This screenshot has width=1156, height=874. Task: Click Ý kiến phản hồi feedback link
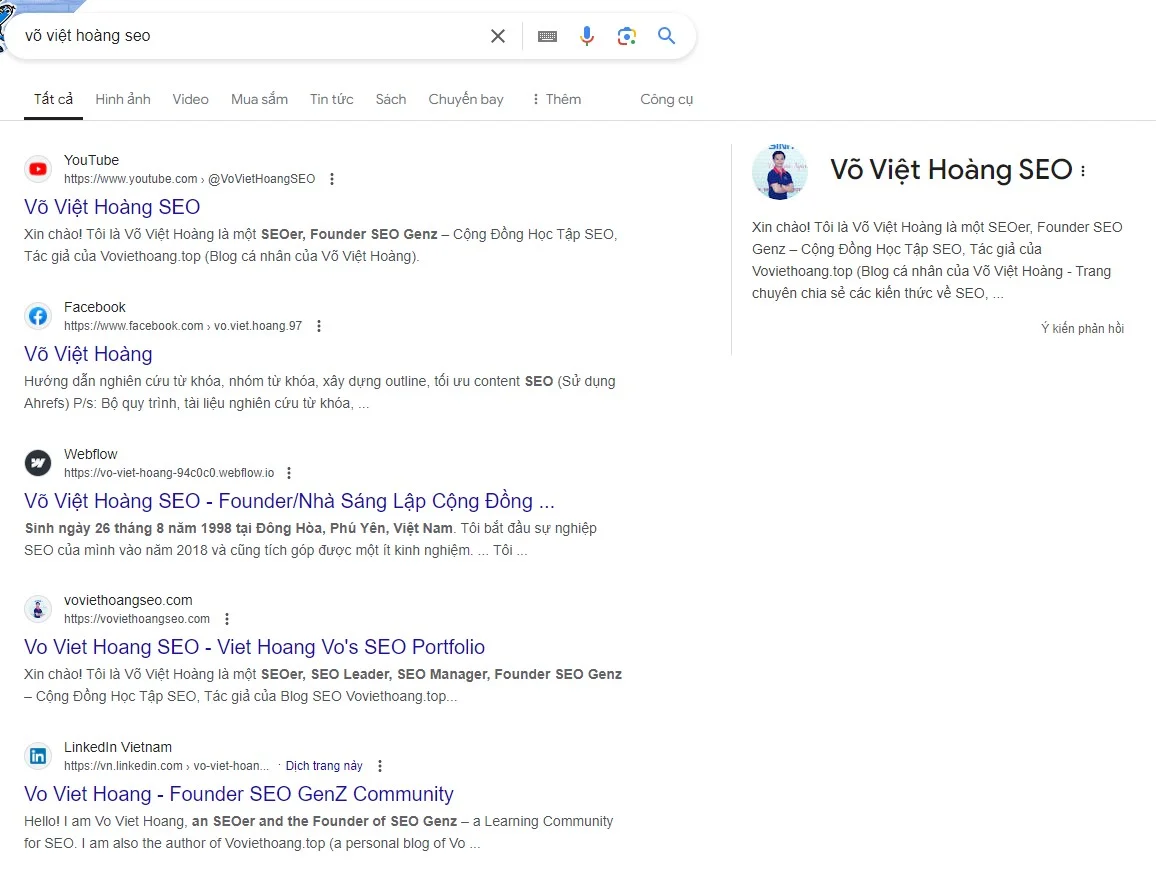click(1082, 328)
